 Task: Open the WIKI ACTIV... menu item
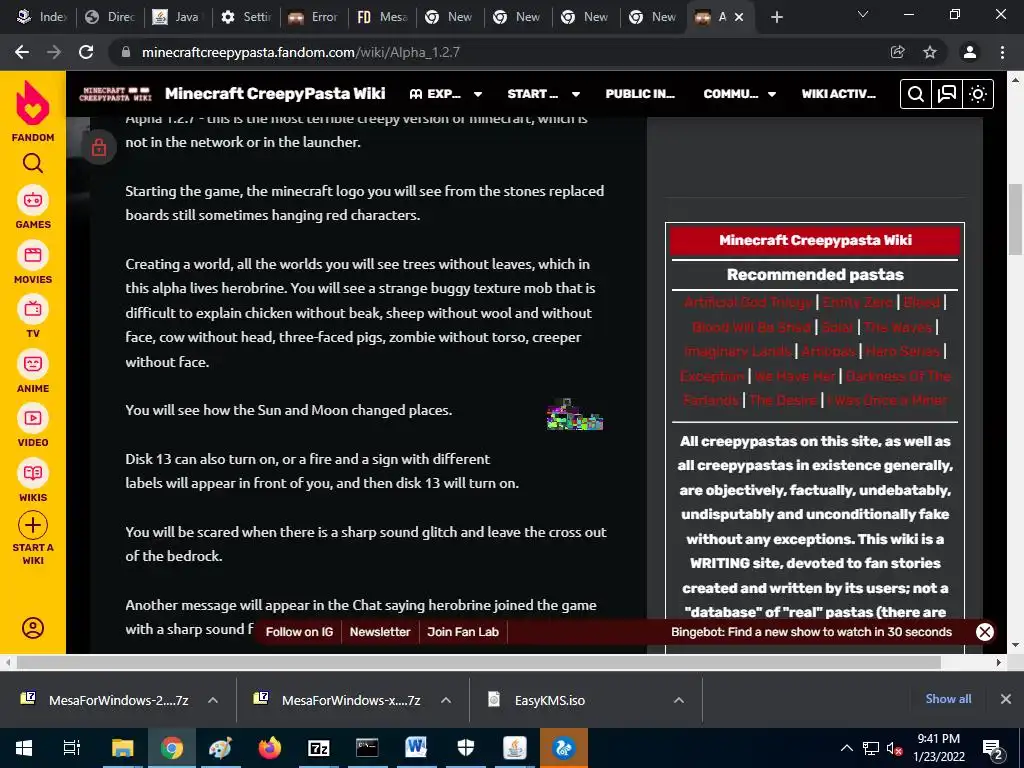pos(839,94)
